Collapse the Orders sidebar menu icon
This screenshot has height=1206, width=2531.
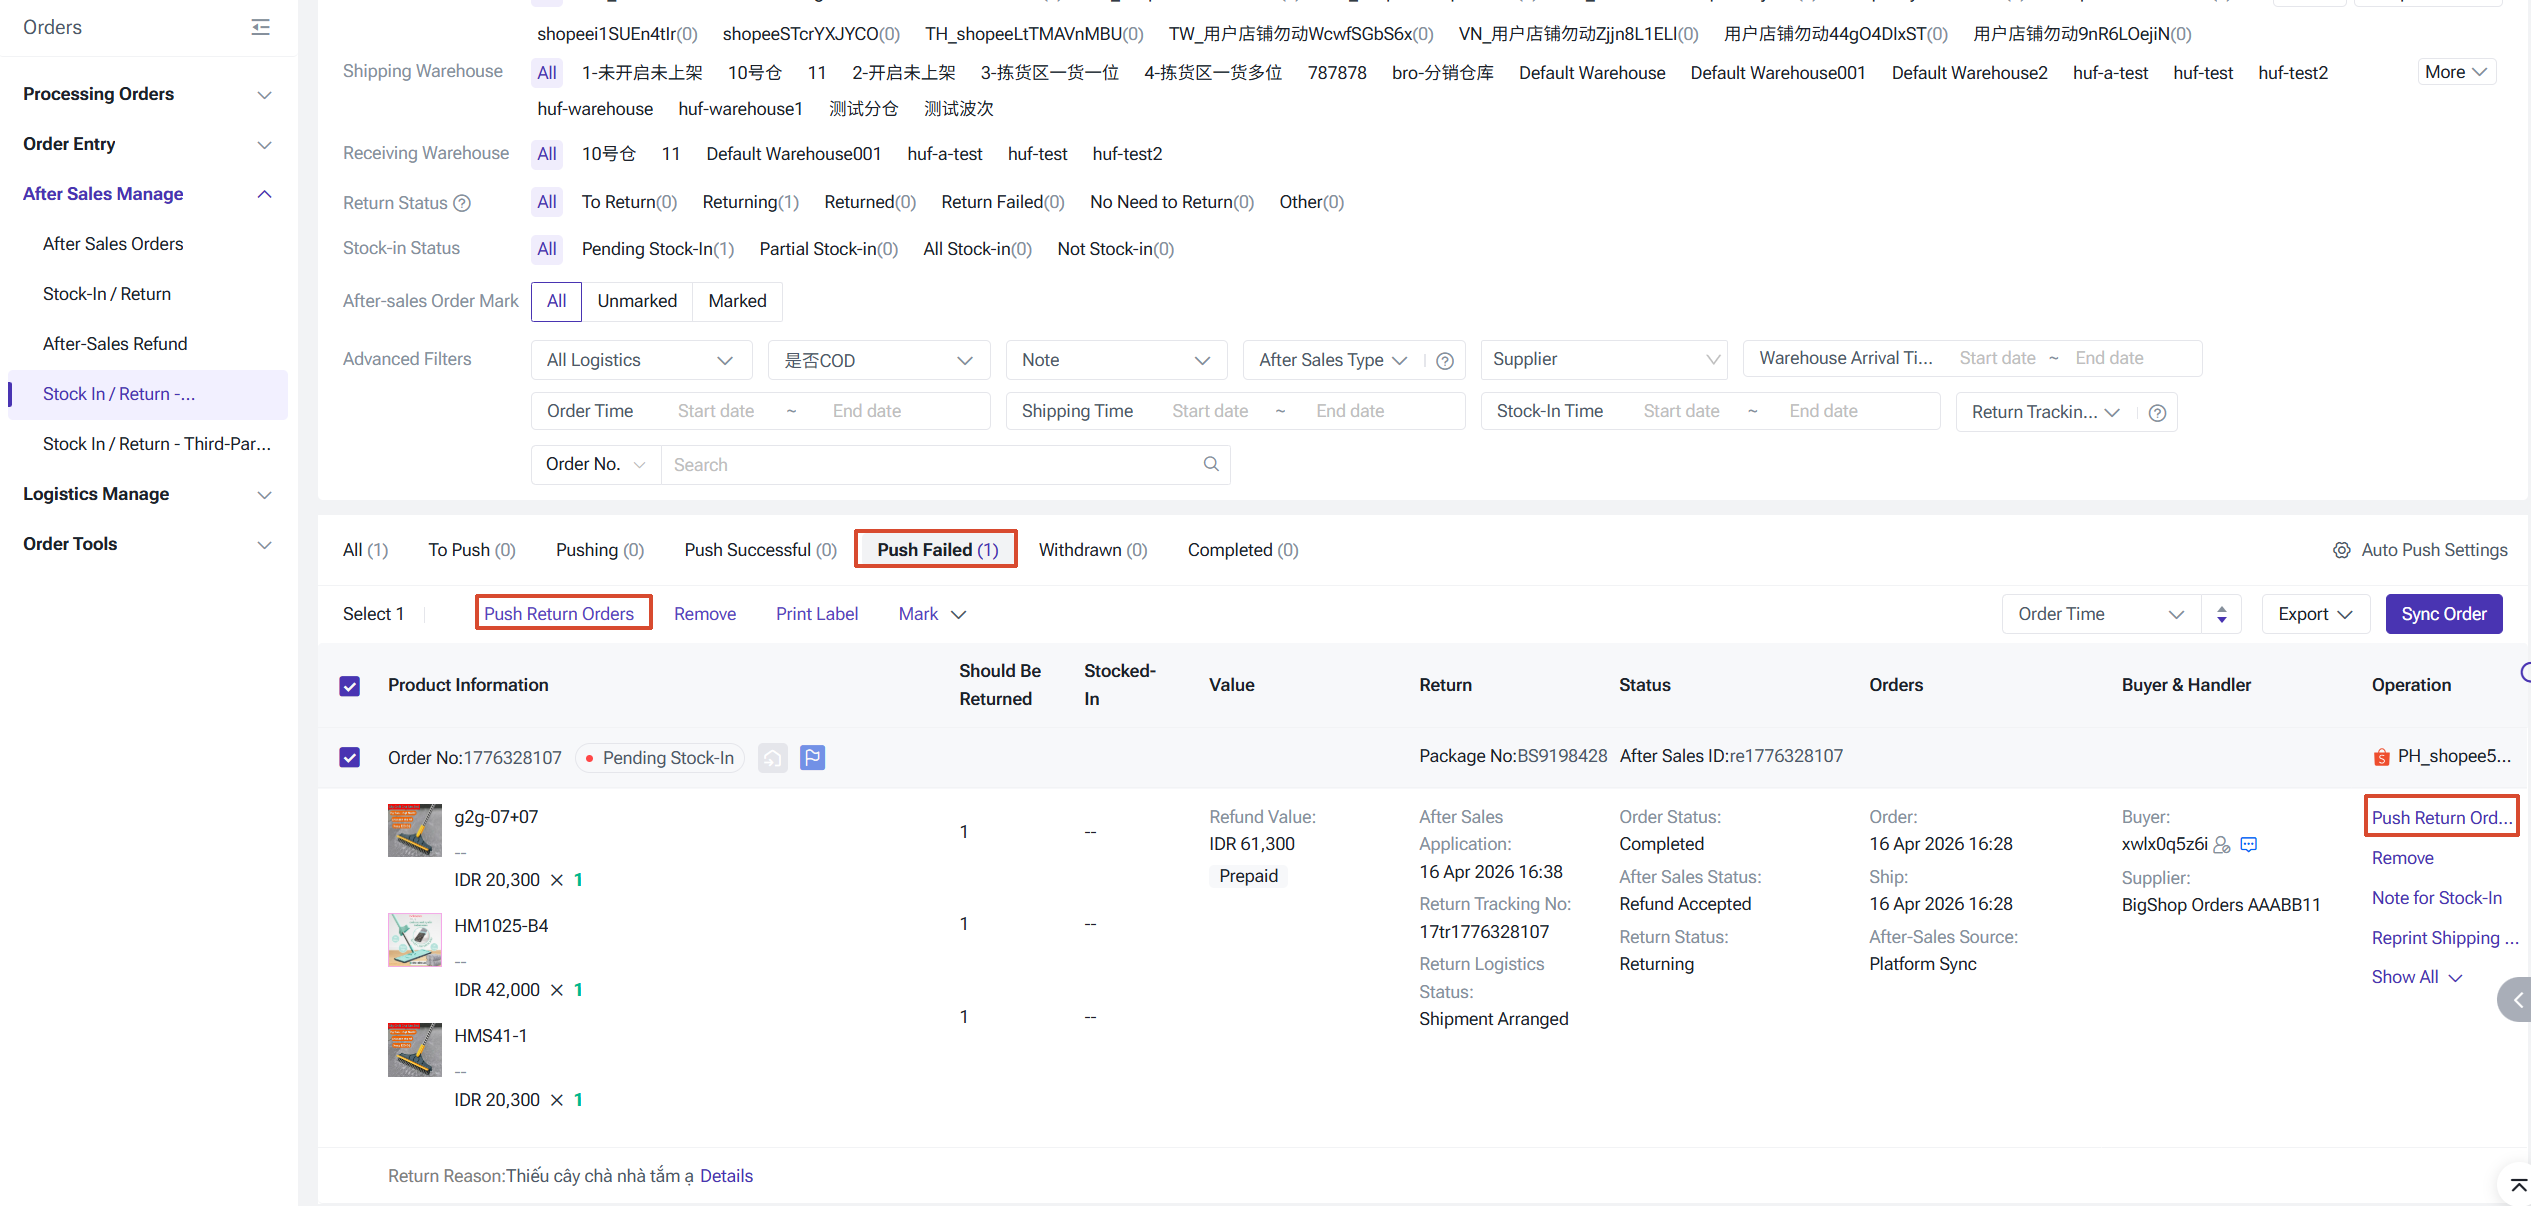click(x=260, y=27)
